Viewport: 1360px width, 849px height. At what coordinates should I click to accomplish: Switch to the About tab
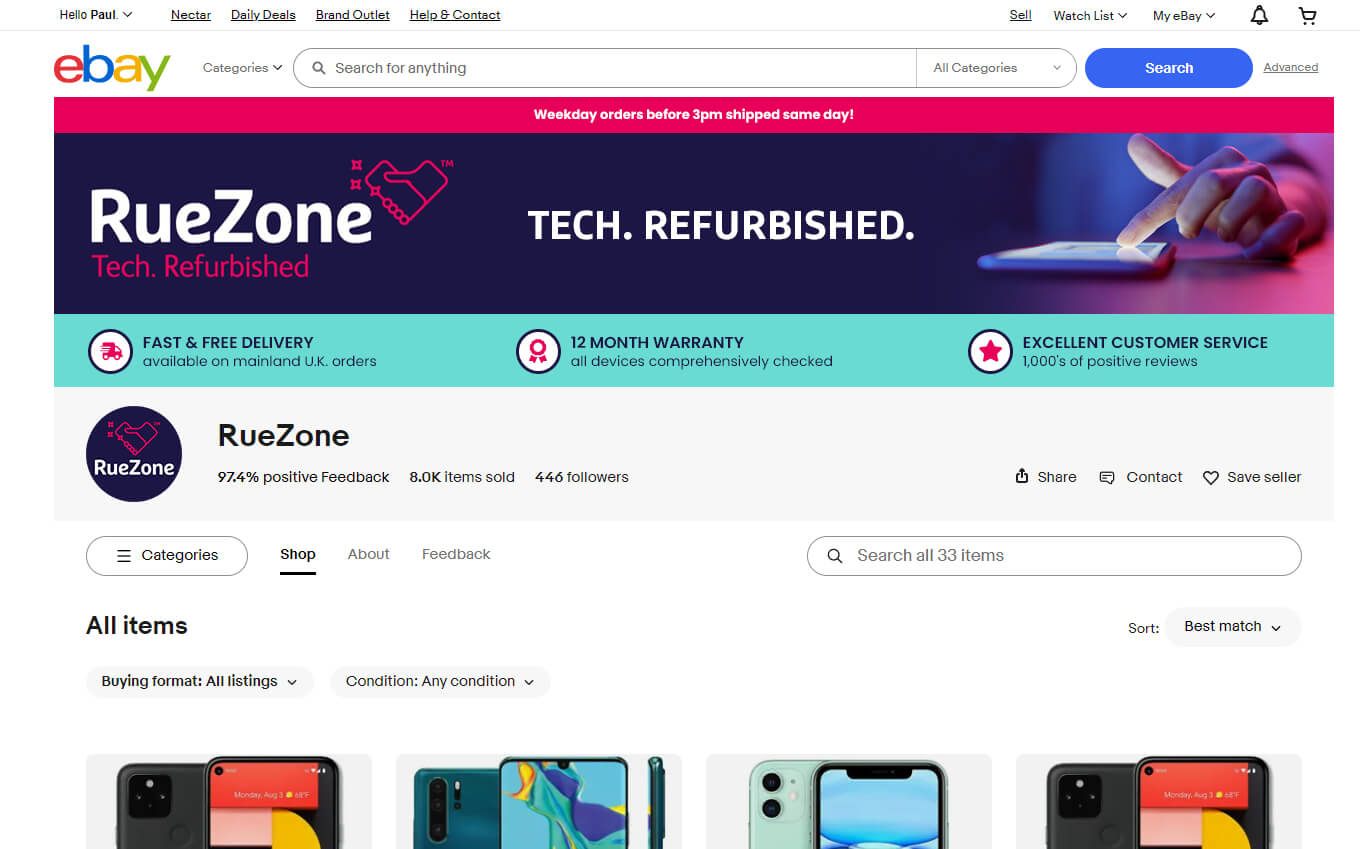pyautogui.click(x=368, y=554)
